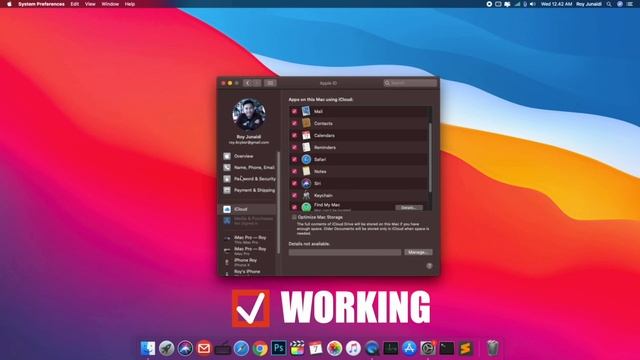
Task: Show all preferences grid button
Action: [270, 83]
